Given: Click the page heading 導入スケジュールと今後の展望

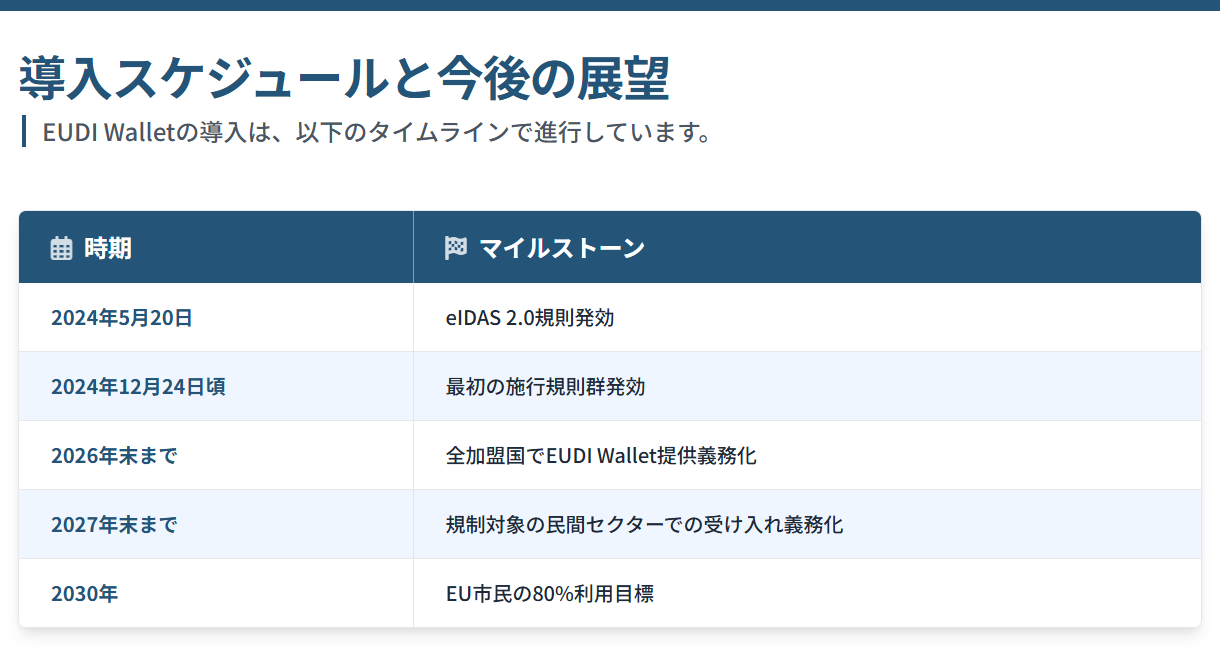Looking at the screenshot, I should [344, 79].
